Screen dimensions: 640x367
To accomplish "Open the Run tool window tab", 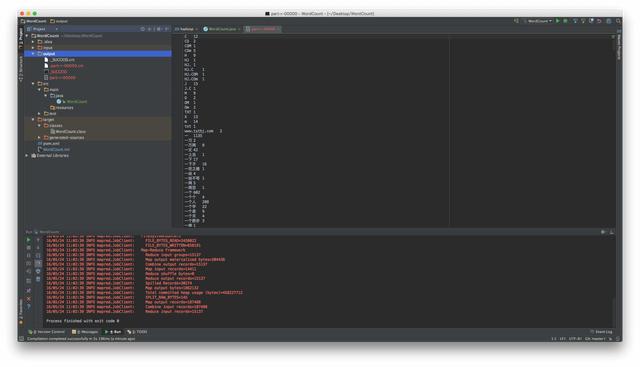I will coord(113,332).
